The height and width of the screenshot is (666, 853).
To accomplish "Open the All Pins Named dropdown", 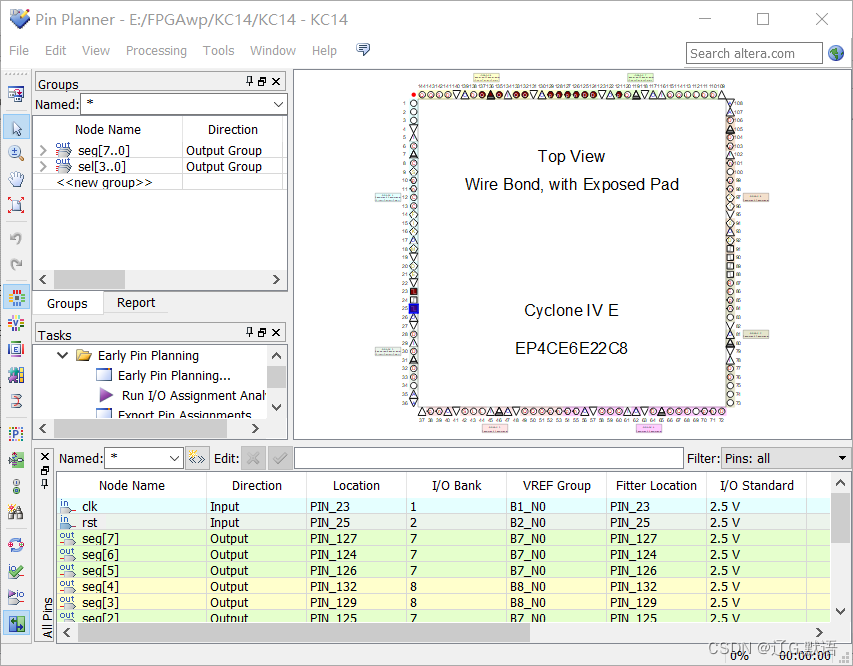I will pyautogui.click(x=174, y=459).
